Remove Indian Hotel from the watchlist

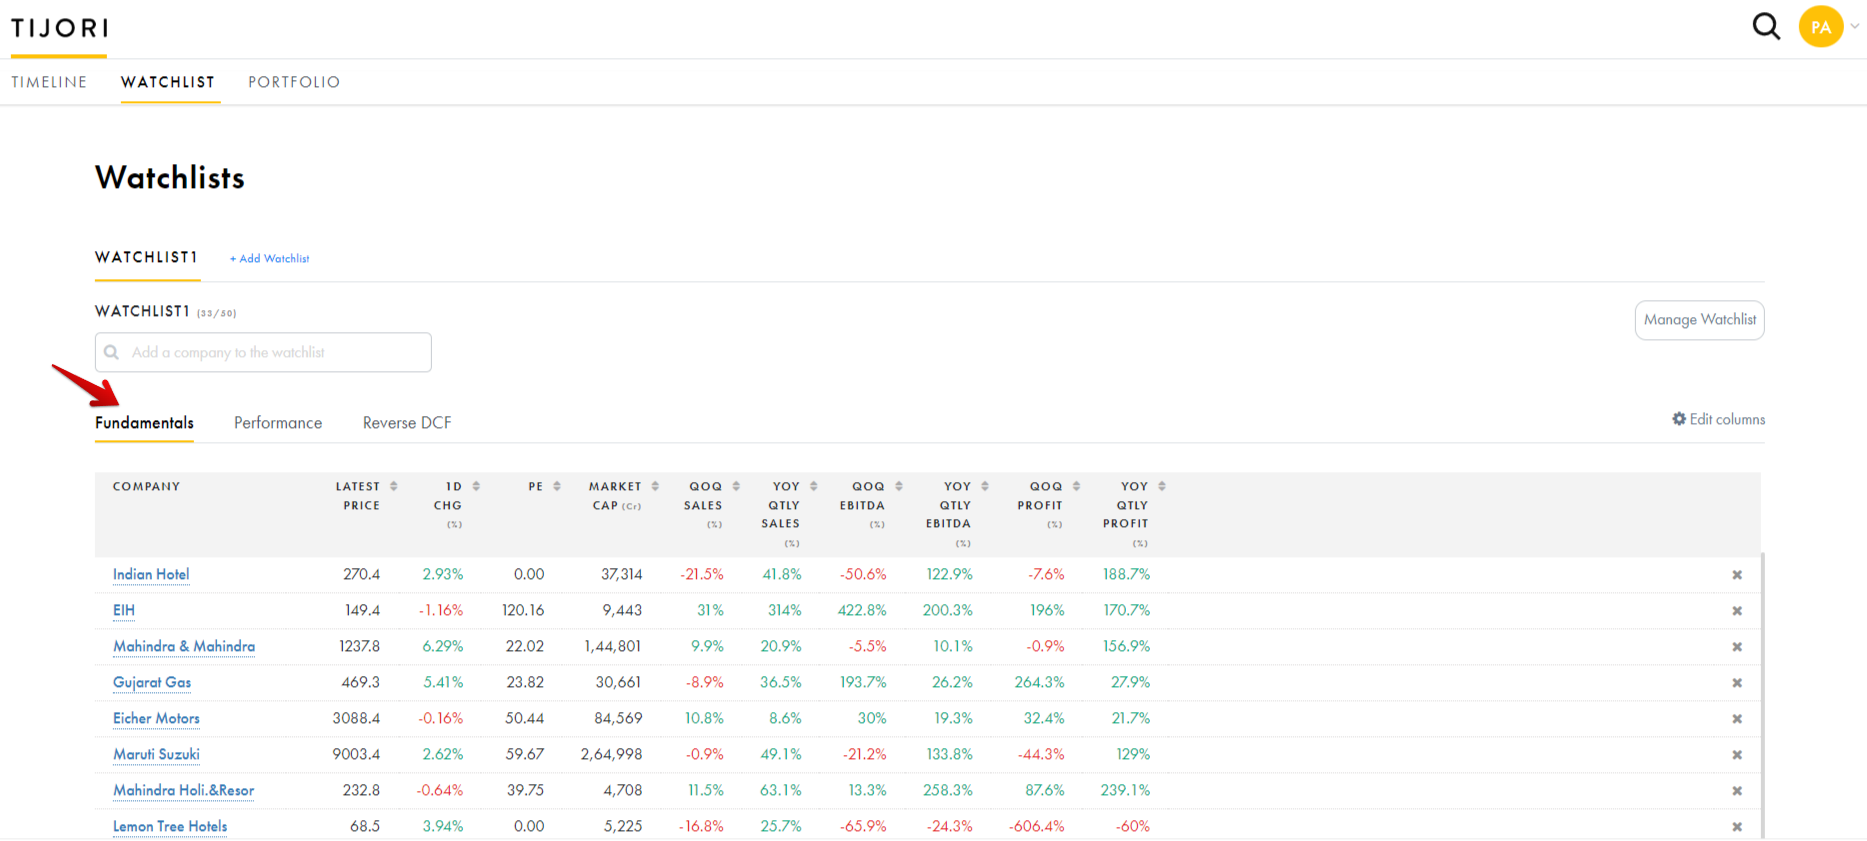tap(1737, 575)
